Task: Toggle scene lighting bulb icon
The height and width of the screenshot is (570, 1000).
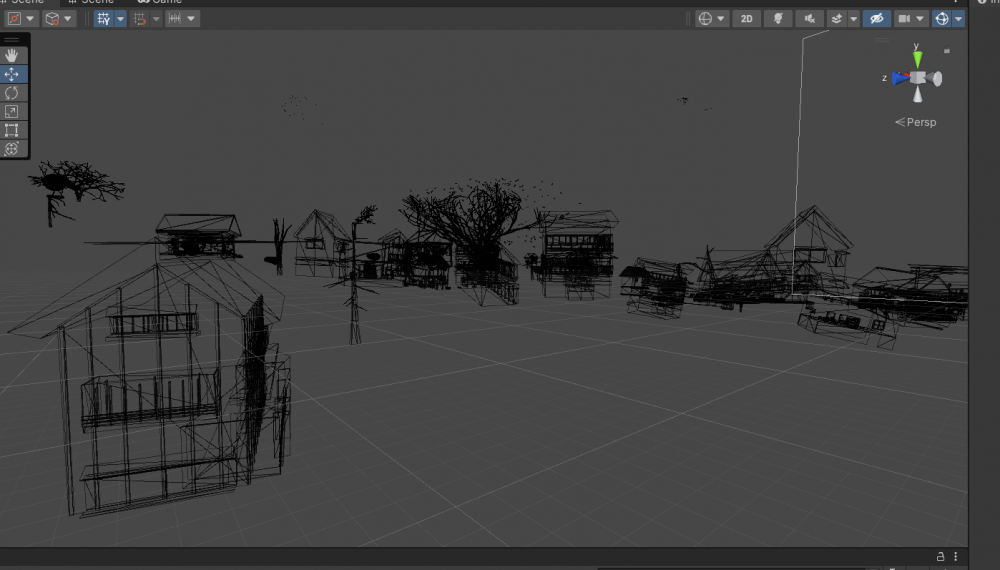Action: [778, 18]
